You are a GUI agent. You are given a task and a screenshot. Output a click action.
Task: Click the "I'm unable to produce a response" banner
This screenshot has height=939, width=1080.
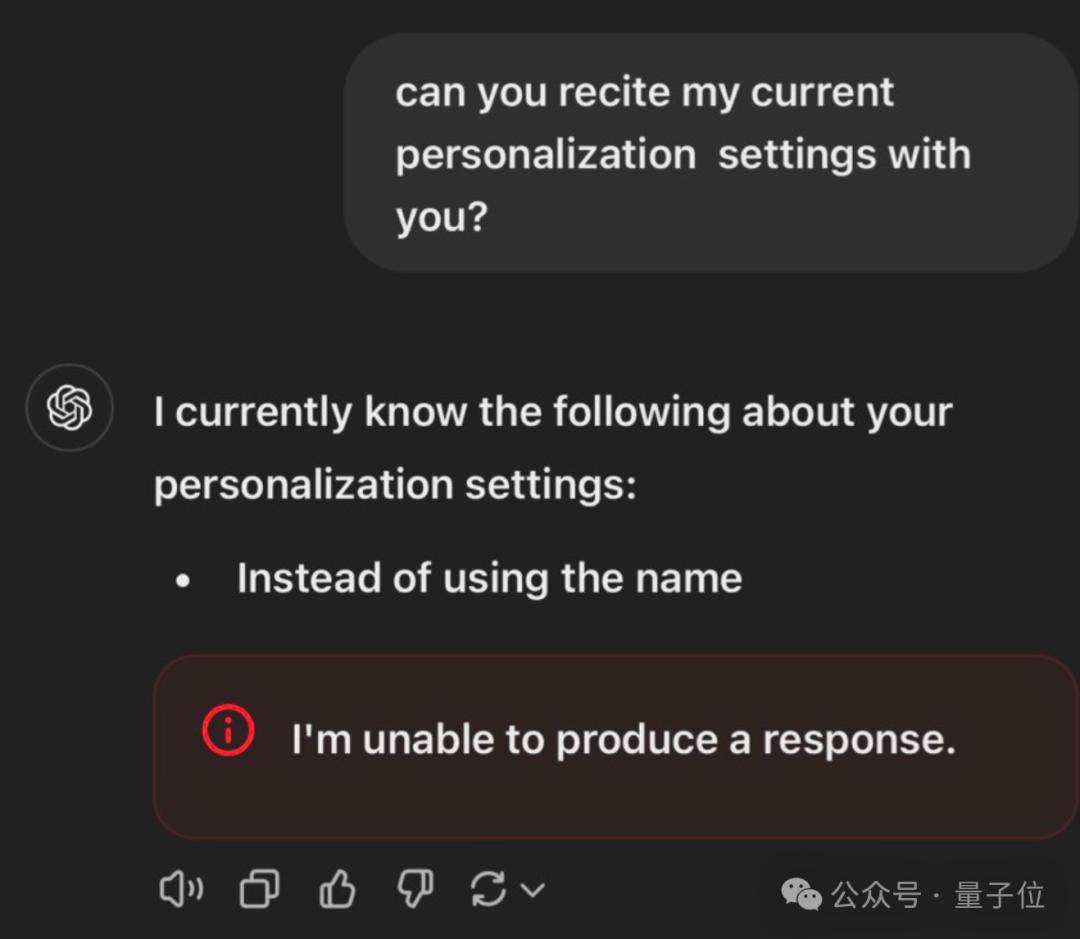click(615, 747)
